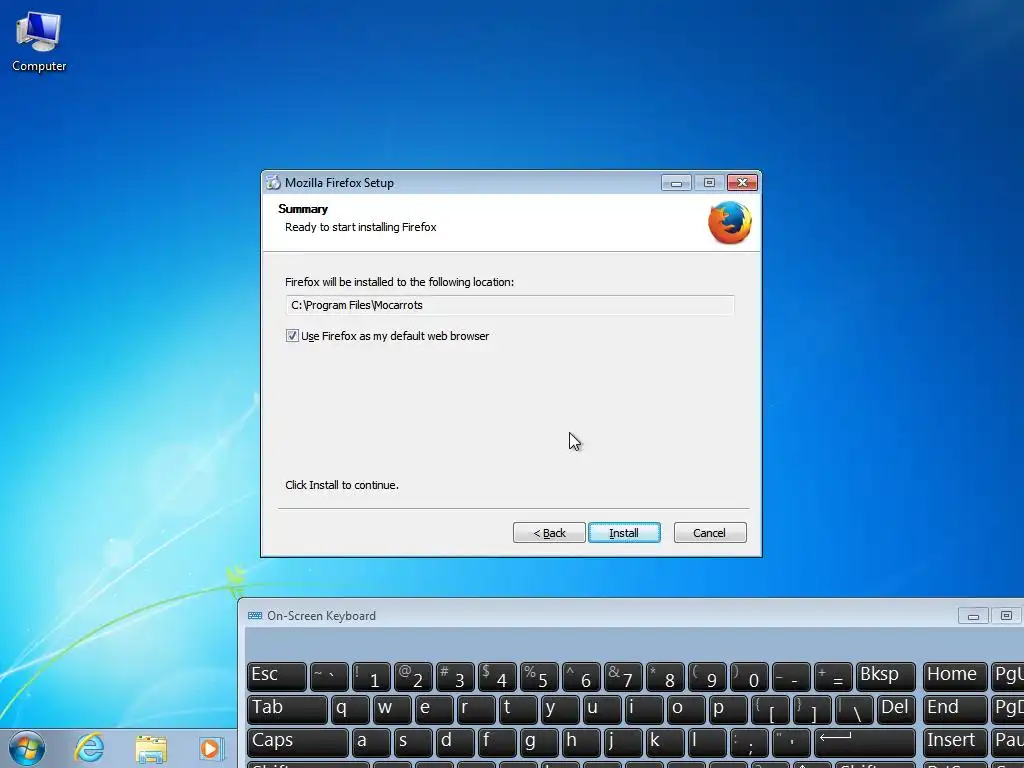The image size is (1024, 768).
Task: Tap the q key on-screen
Action: click(351, 709)
